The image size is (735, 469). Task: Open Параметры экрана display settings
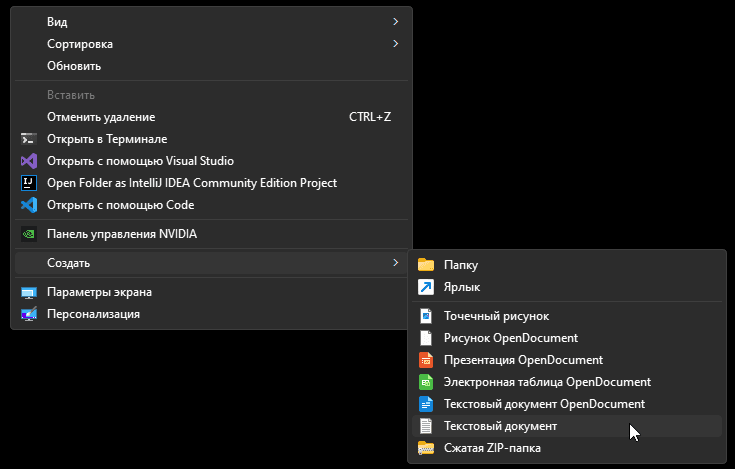point(99,292)
